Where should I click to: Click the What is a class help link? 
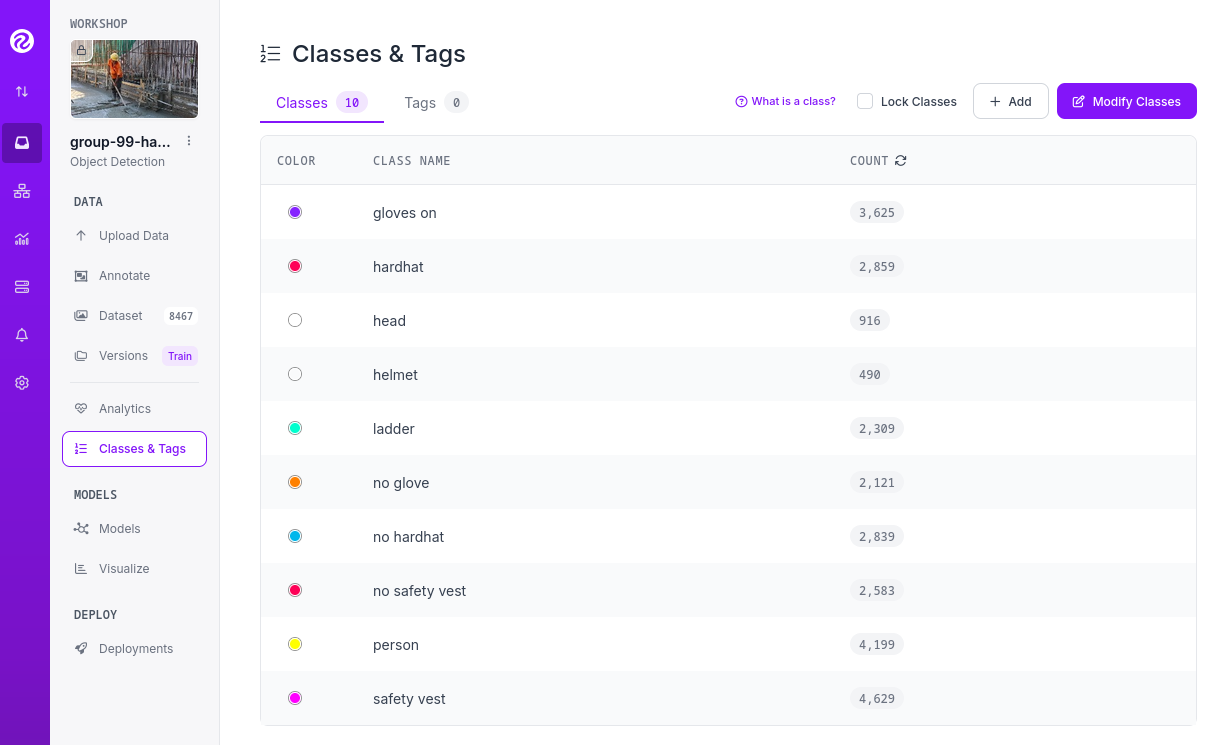[x=785, y=101]
